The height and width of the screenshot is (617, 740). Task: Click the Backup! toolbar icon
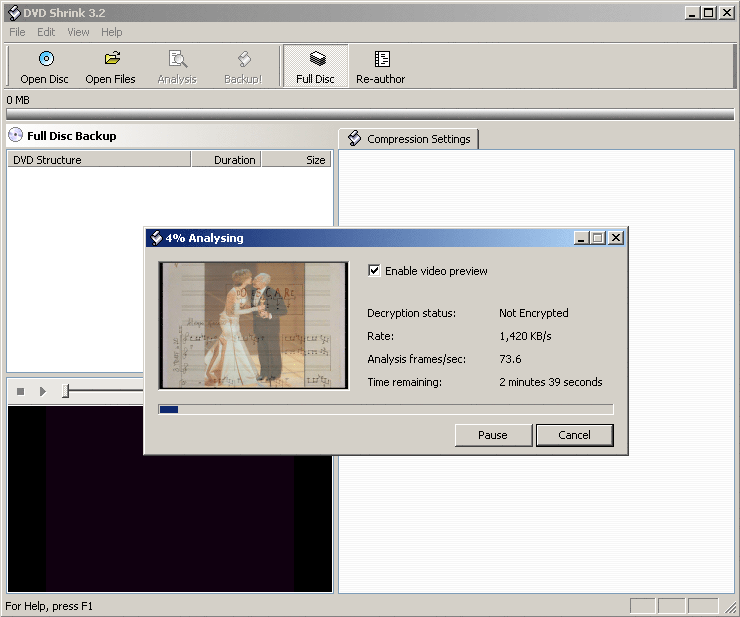(x=244, y=59)
